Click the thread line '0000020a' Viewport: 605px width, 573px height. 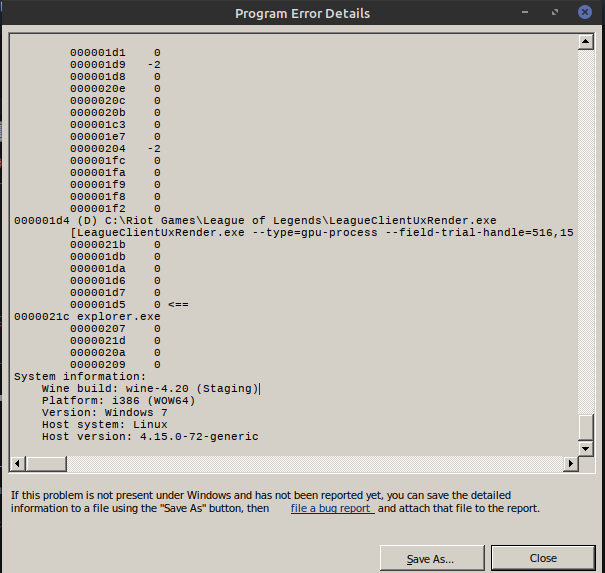click(115, 353)
